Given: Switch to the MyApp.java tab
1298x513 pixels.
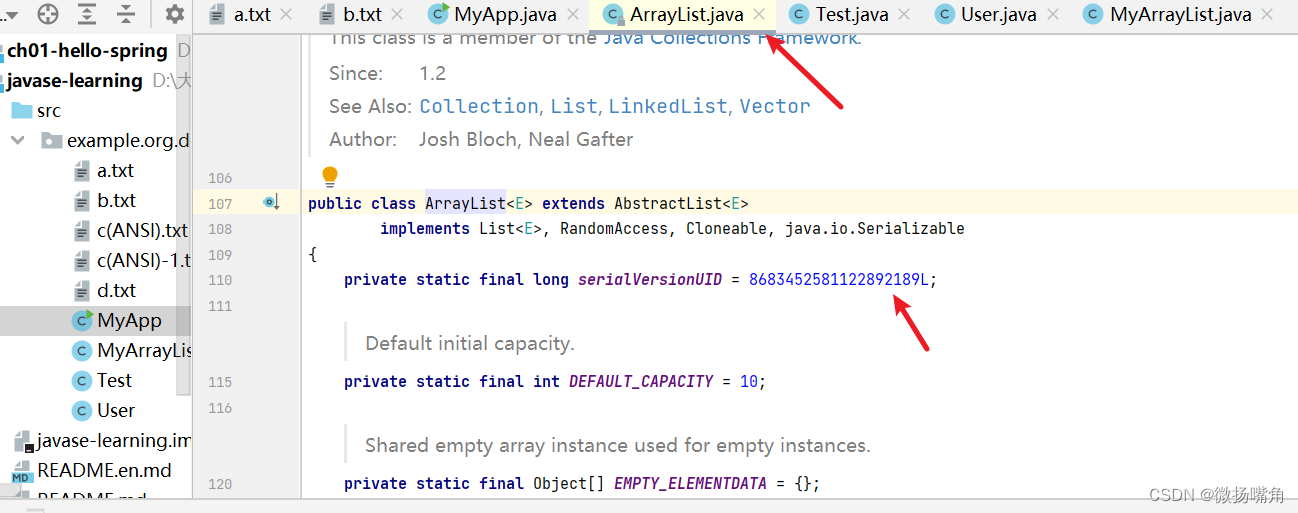Looking at the screenshot, I should coord(504,14).
